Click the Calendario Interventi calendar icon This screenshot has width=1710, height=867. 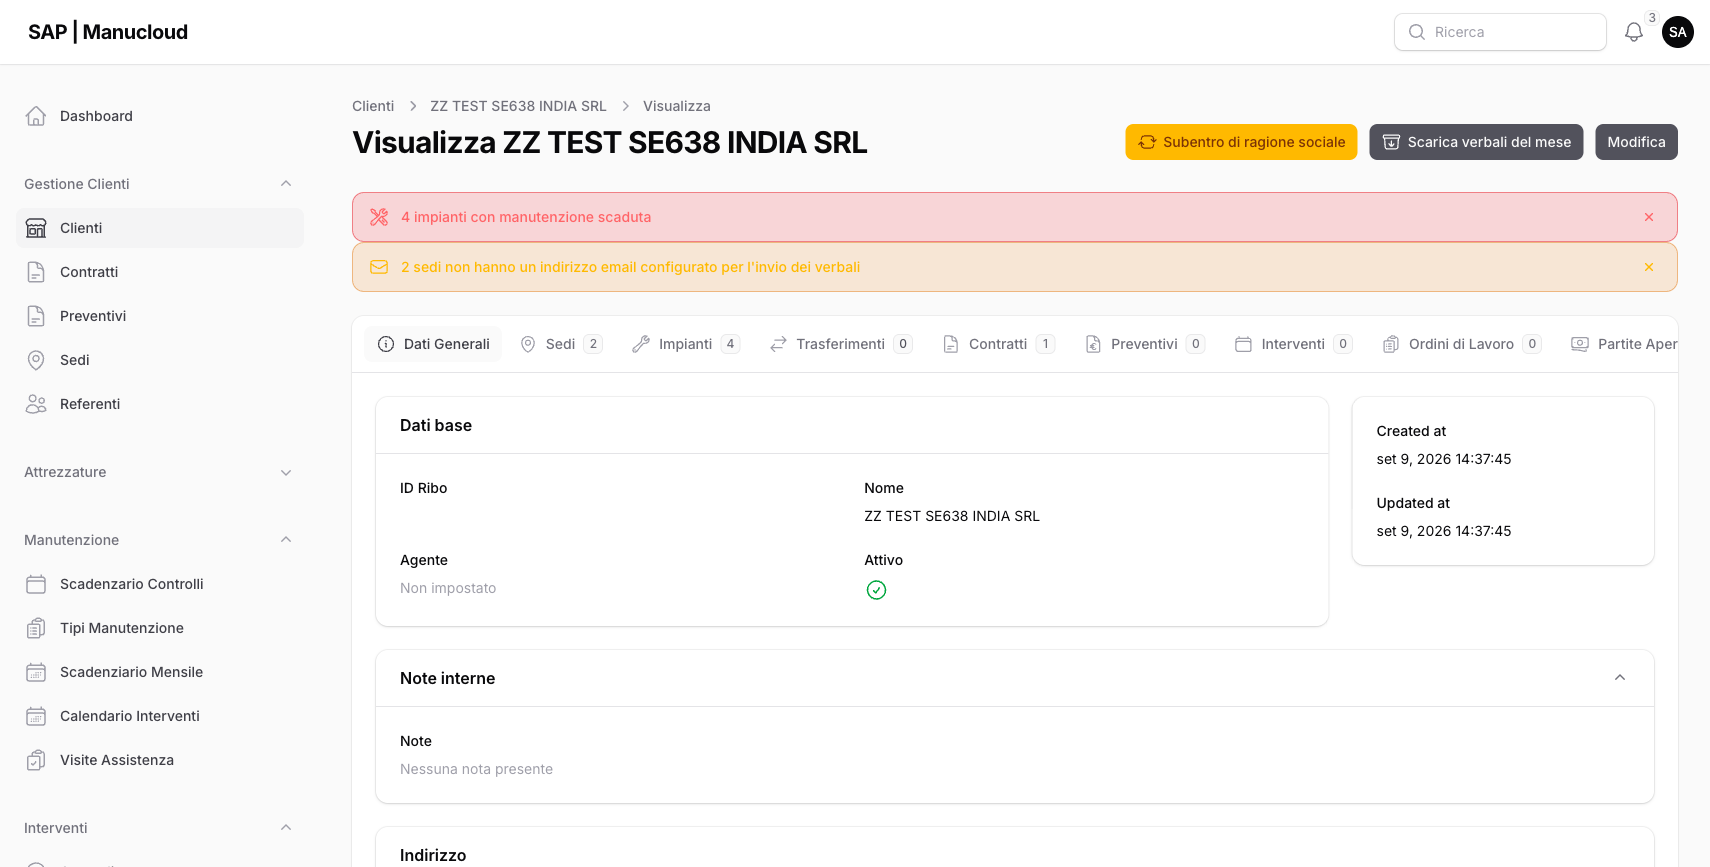(36, 716)
